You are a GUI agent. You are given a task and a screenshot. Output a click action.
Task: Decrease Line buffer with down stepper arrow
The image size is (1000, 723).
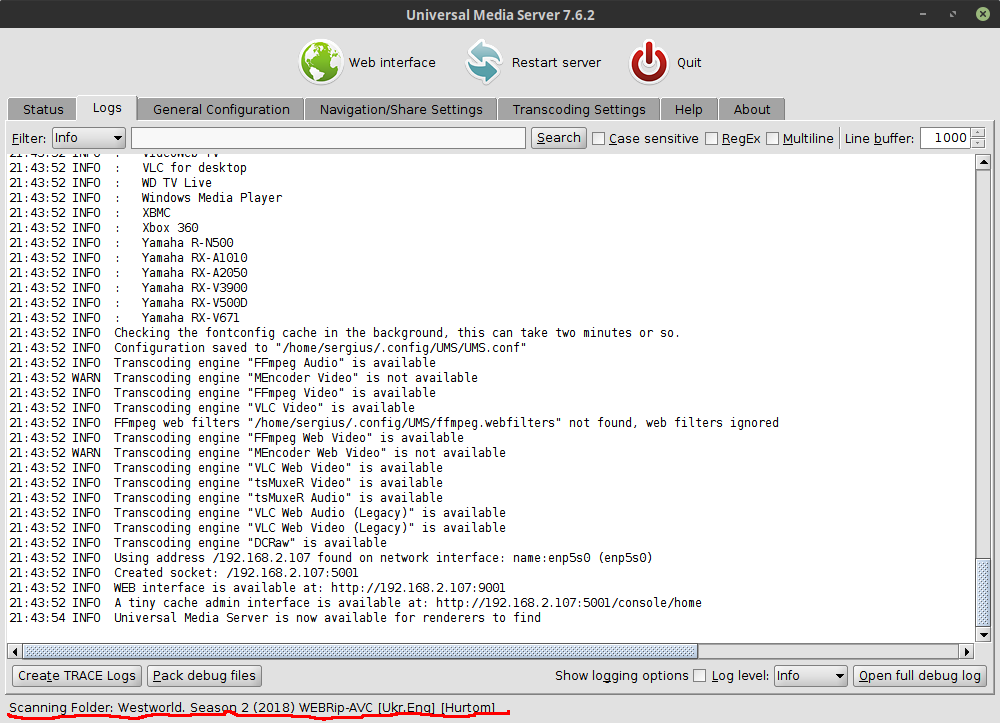click(x=978, y=143)
